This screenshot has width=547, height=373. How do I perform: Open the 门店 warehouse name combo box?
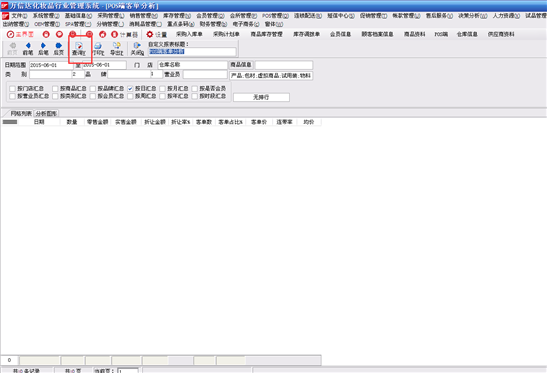[193, 65]
